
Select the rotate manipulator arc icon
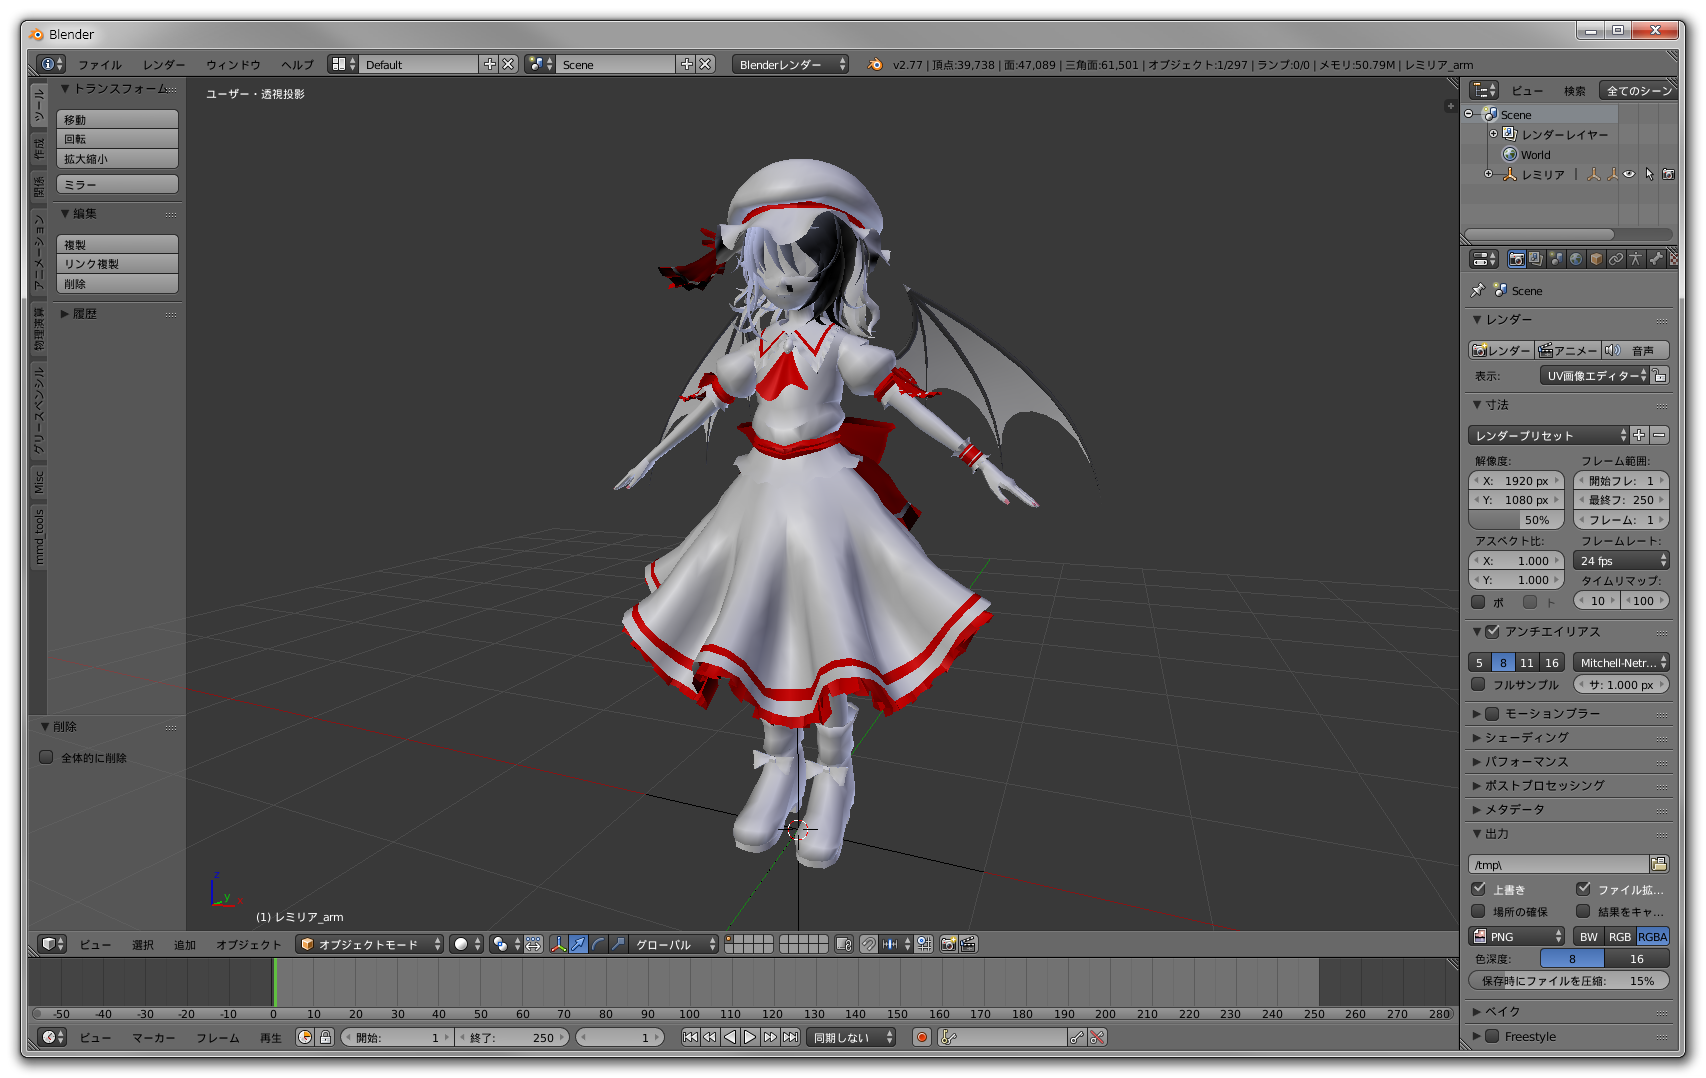coord(598,944)
